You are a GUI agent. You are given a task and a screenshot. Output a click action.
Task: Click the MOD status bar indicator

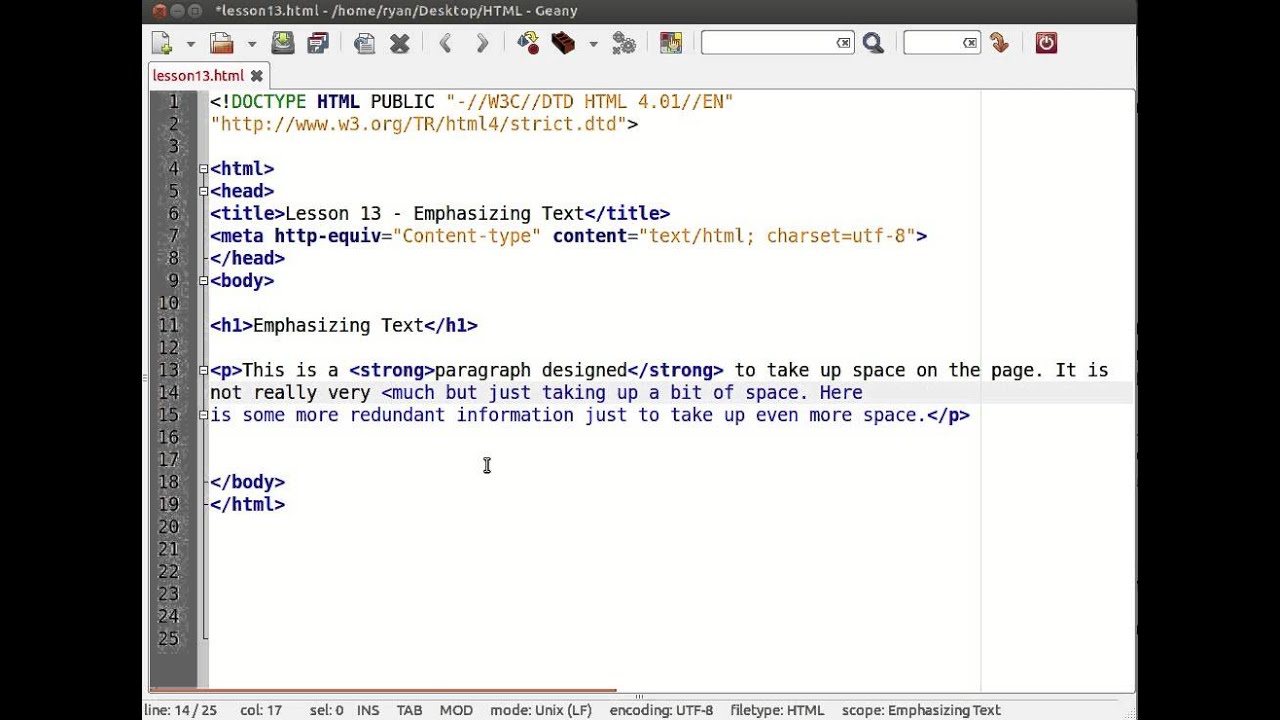(x=456, y=710)
